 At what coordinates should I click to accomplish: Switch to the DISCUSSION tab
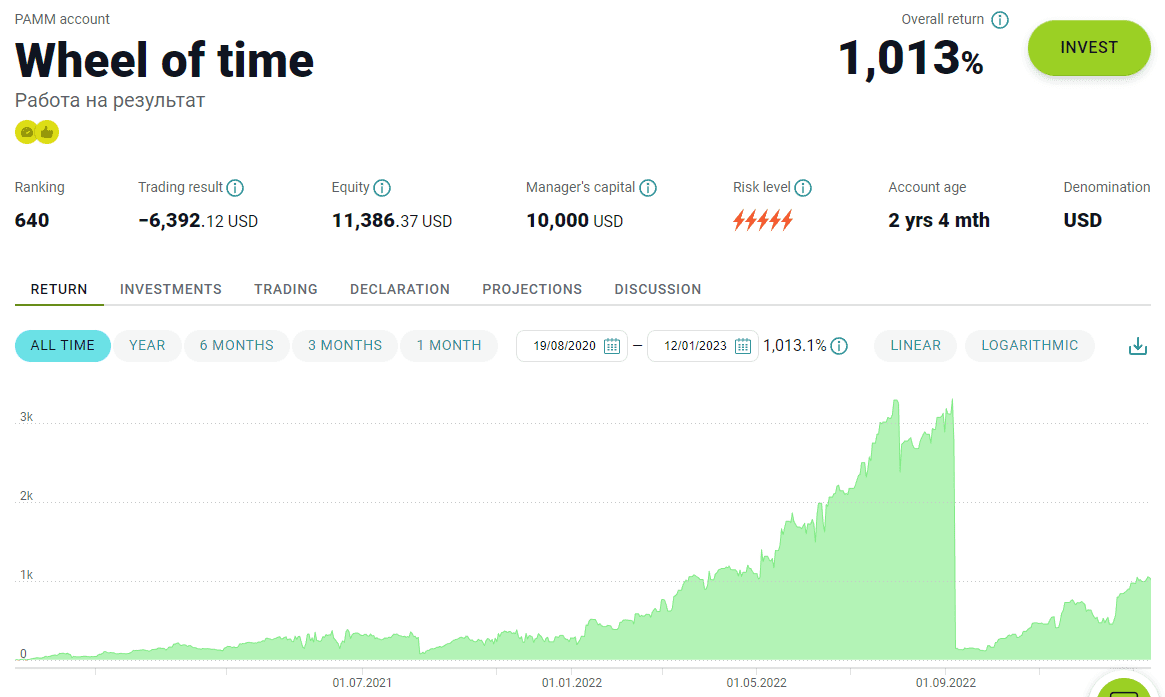[x=658, y=290]
